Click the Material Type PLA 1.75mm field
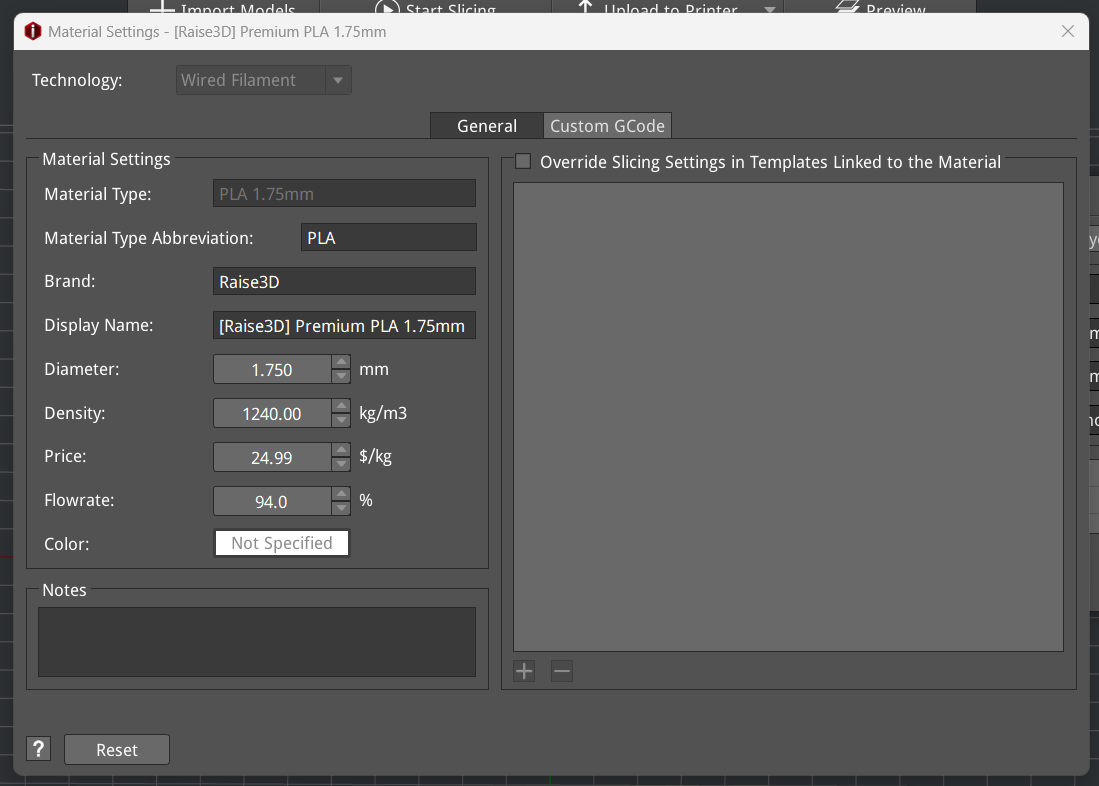 pyautogui.click(x=344, y=194)
